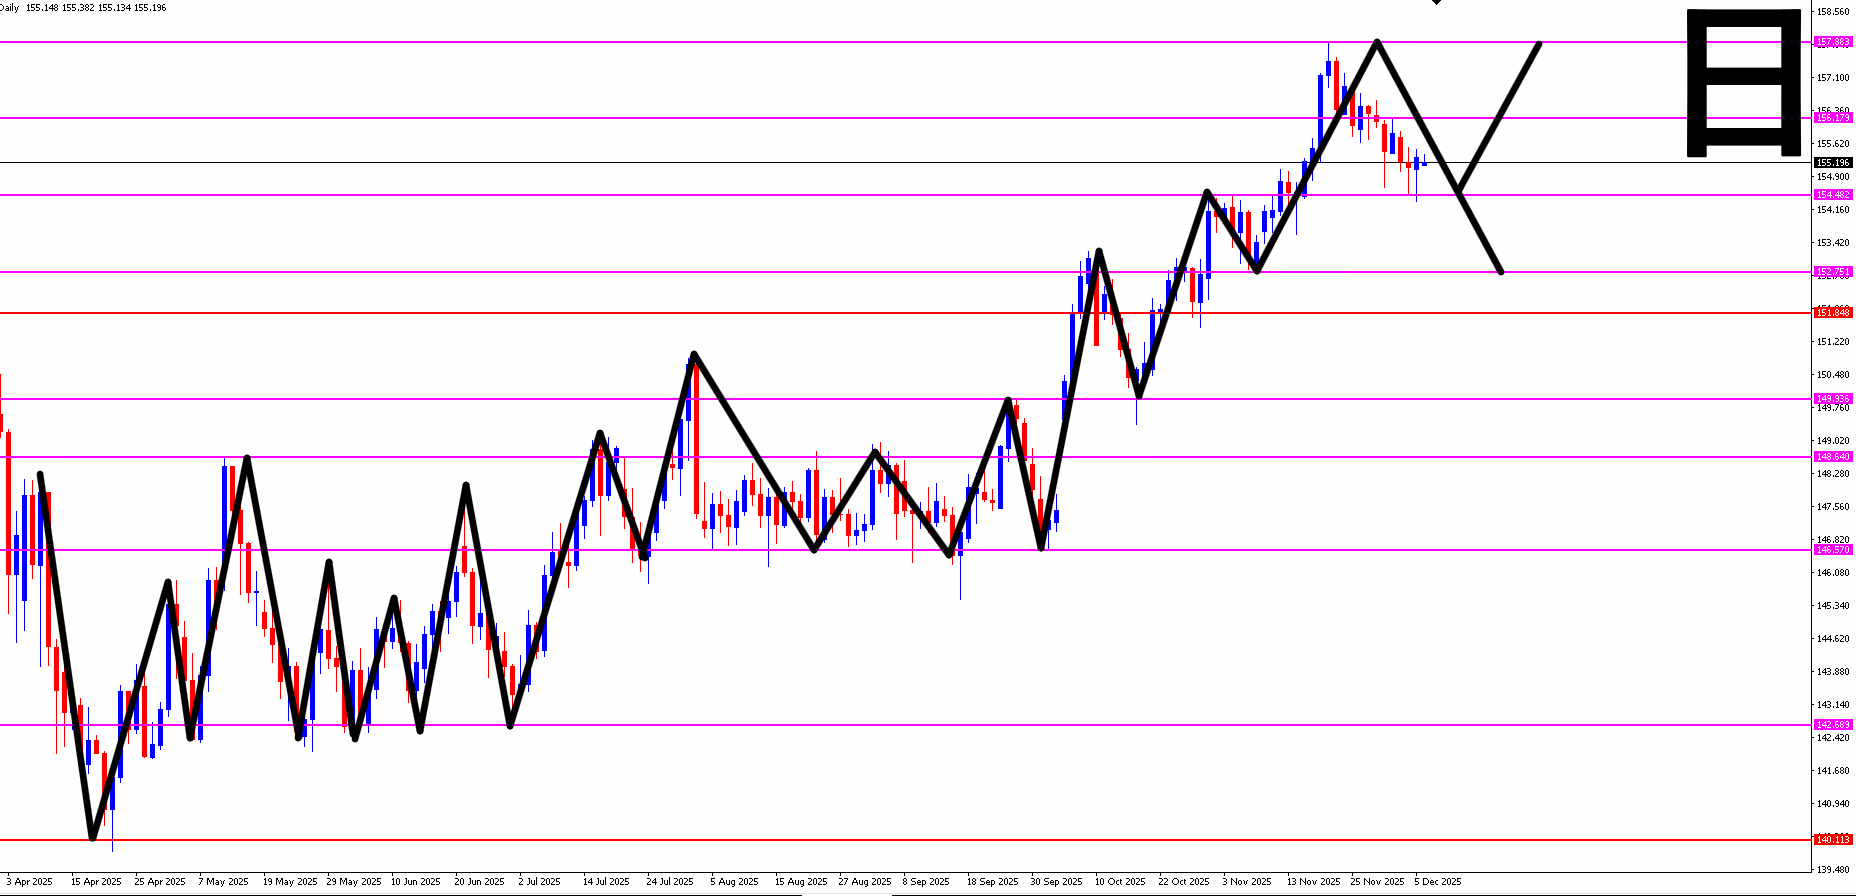
Task: Select the magenta 154.482 level label
Action: pyautogui.click(x=1833, y=195)
